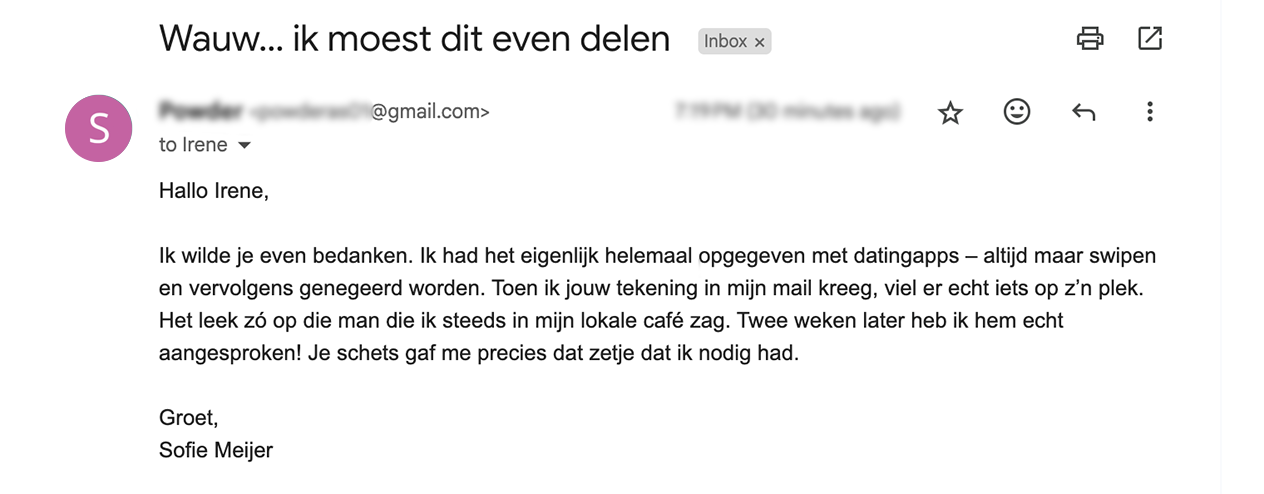Click the greeting "Hallo Irene,"
The width and height of the screenshot is (1264, 494).
214,191
